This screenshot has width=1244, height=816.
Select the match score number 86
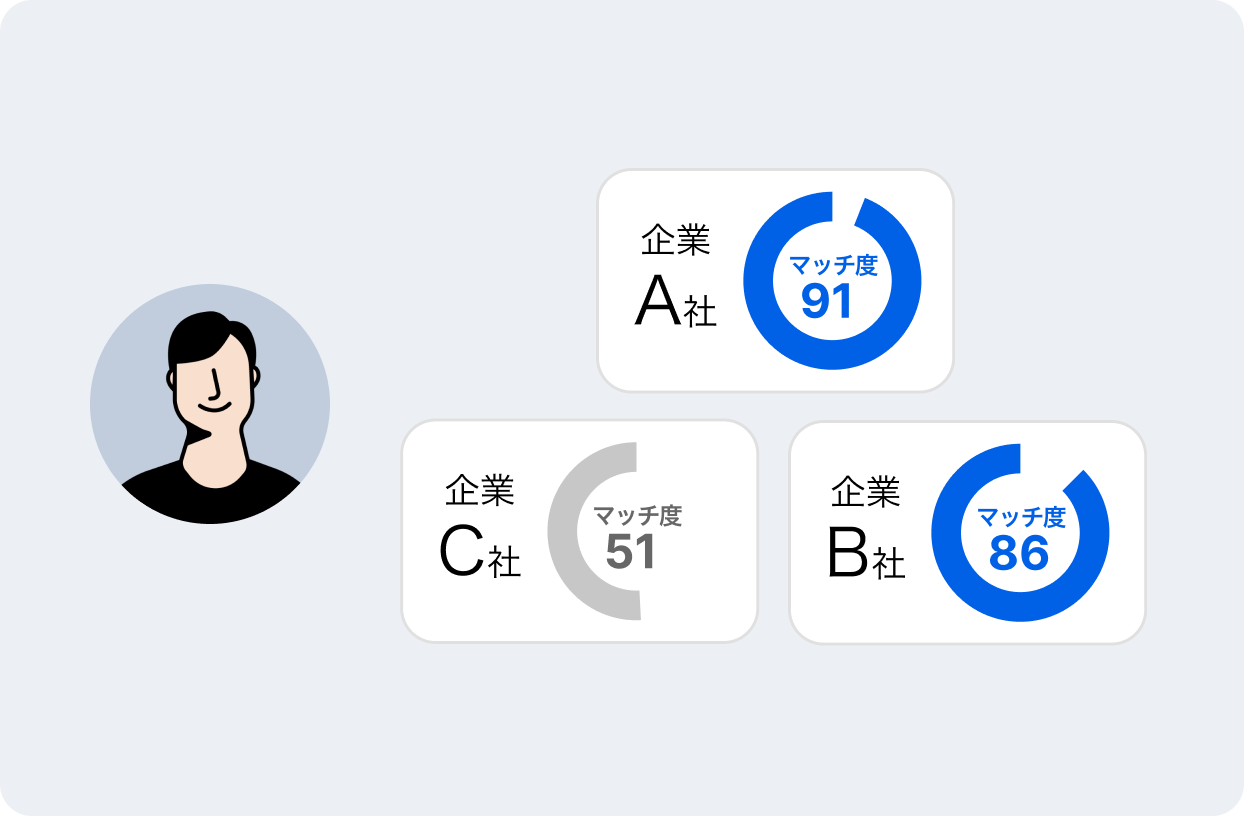point(1019,553)
